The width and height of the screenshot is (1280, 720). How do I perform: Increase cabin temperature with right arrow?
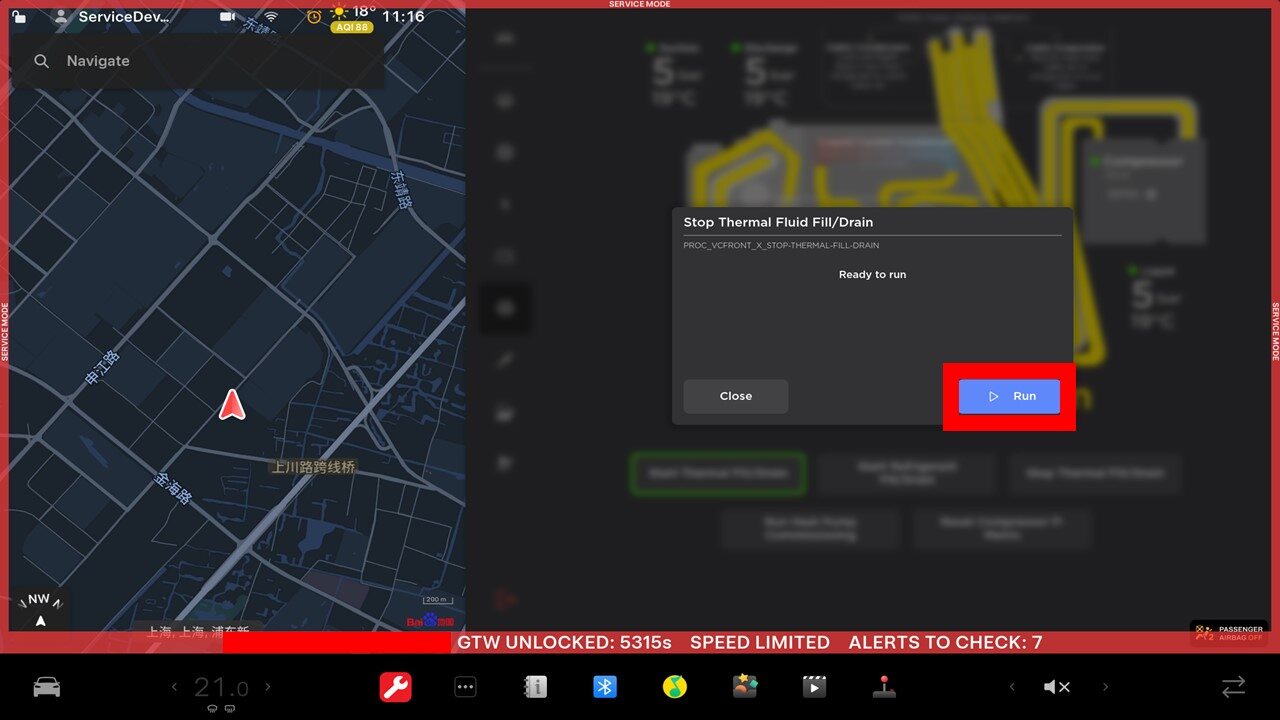267,687
